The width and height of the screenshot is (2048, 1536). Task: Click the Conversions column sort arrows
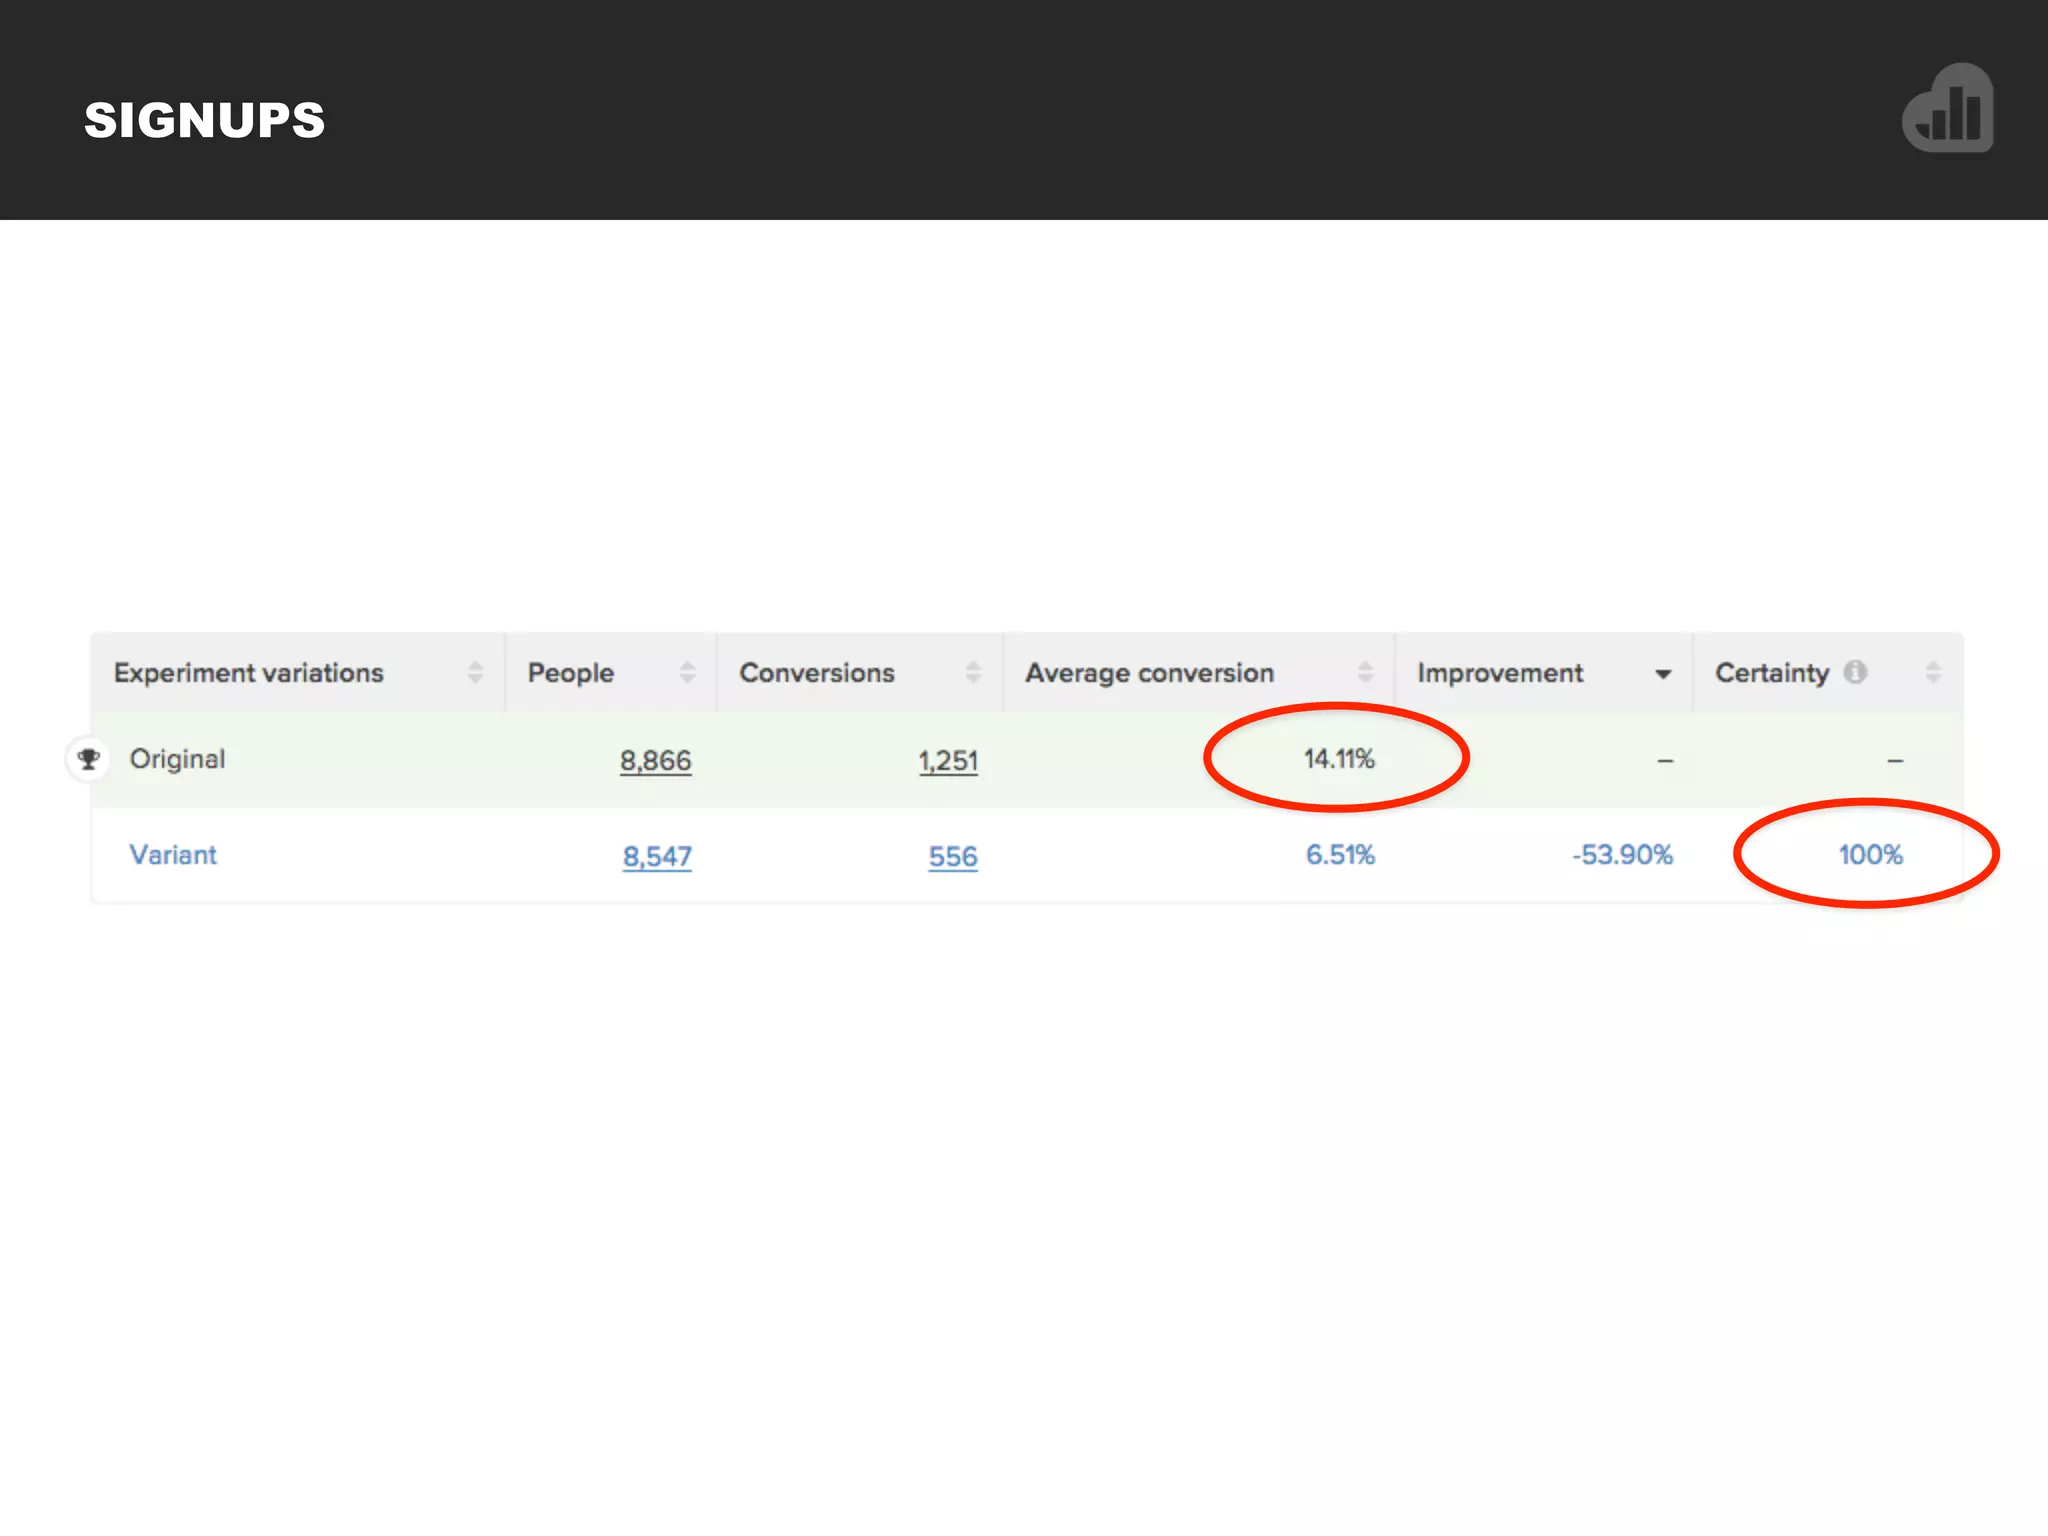[x=973, y=673]
